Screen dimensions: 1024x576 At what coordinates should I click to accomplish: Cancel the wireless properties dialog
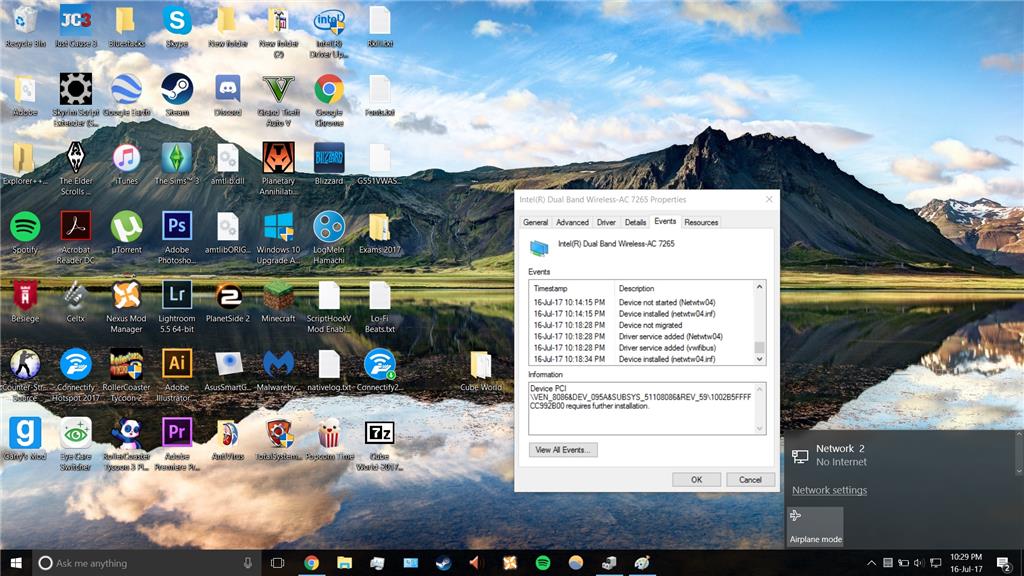click(750, 479)
